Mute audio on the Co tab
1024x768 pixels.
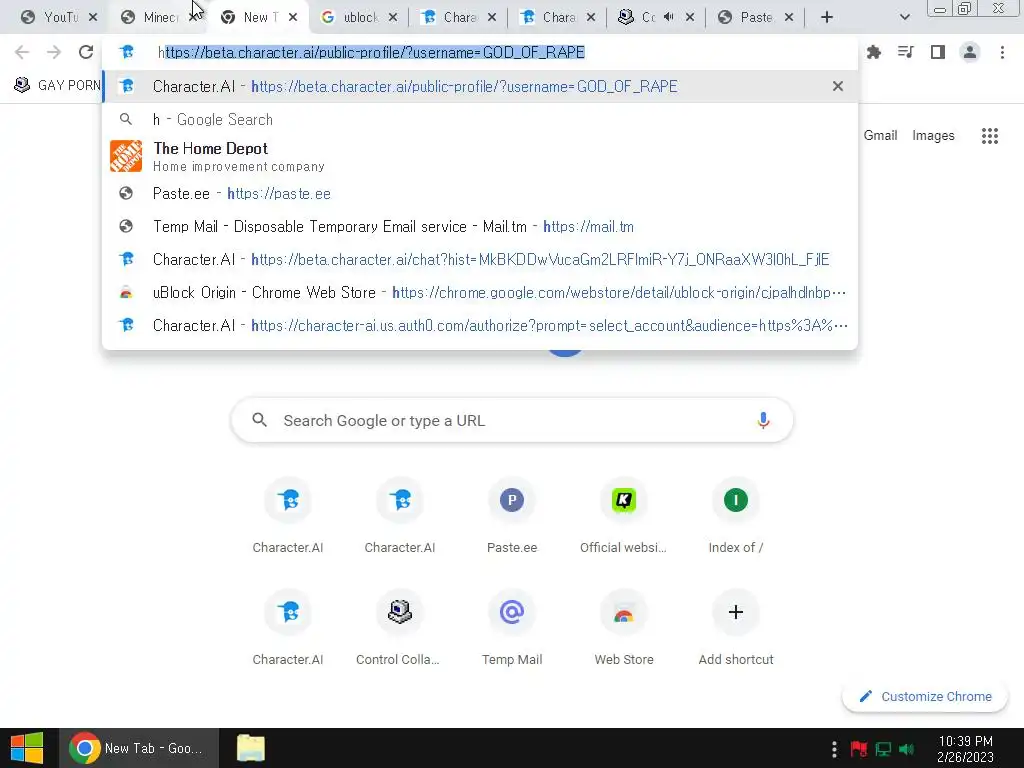[x=669, y=18]
